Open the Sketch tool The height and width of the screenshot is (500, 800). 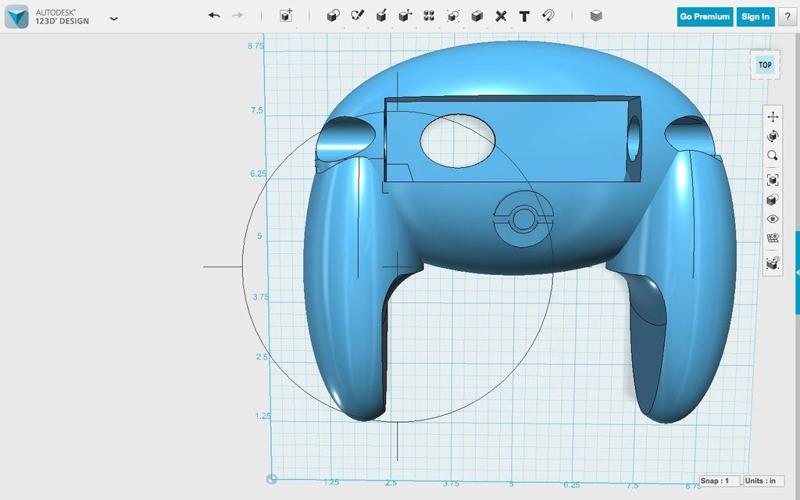tap(357, 16)
